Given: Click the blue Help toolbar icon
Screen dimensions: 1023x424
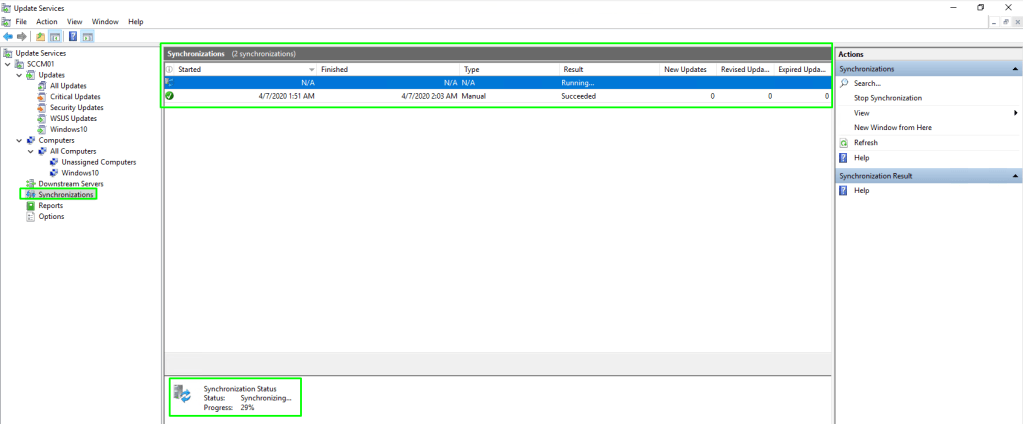Looking at the screenshot, I should pos(73,36).
